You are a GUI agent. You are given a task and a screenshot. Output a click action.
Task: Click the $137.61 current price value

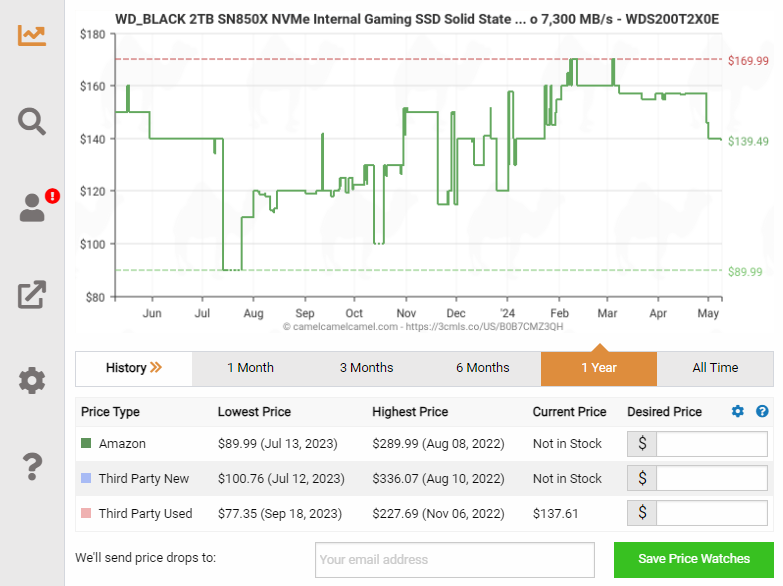click(555, 514)
